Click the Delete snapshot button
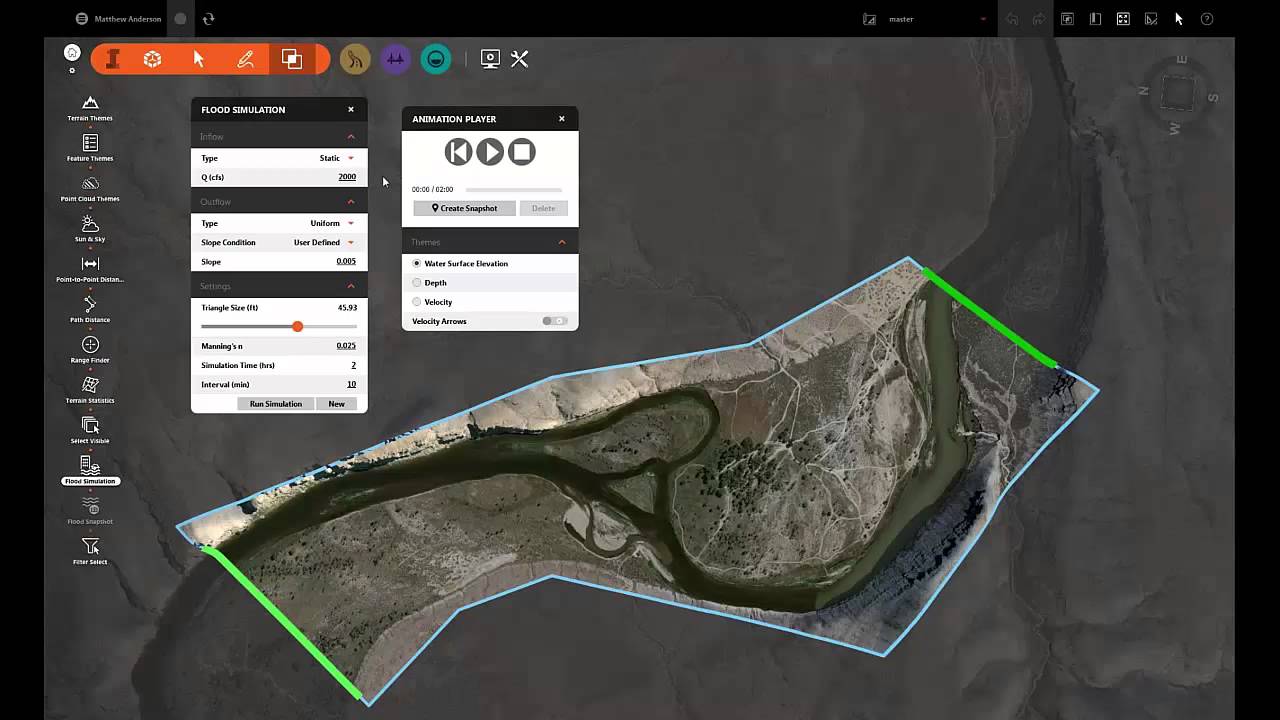The image size is (1280, 720). (x=543, y=208)
